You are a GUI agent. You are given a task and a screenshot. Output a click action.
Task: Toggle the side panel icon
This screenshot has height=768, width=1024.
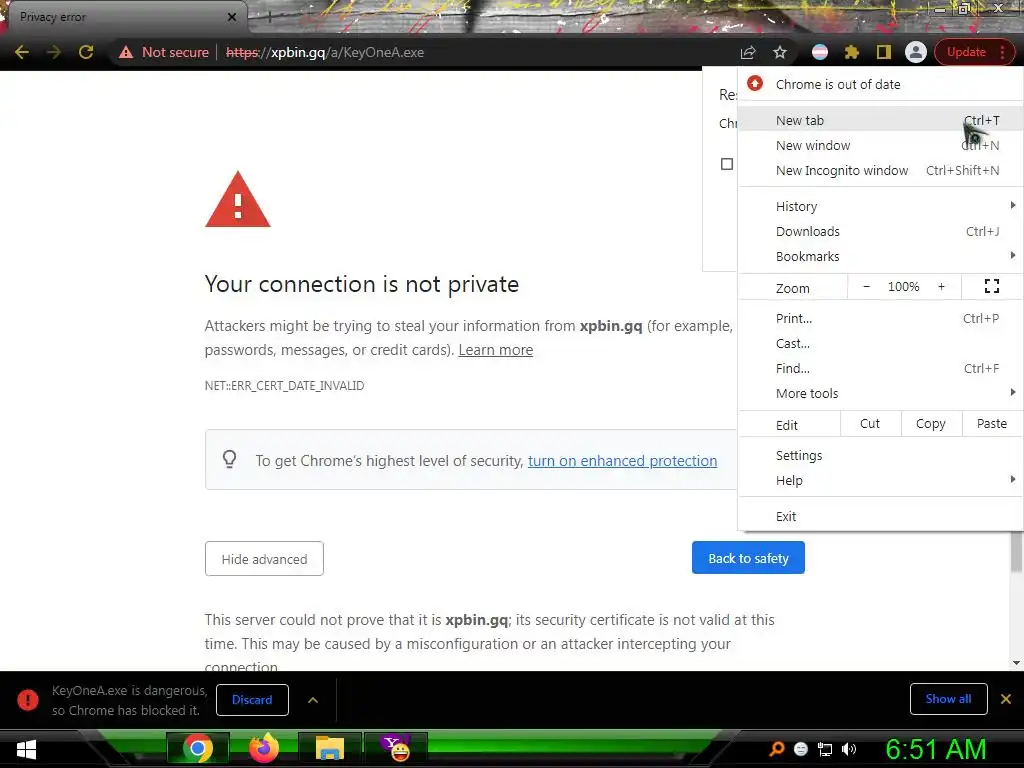[x=884, y=52]
